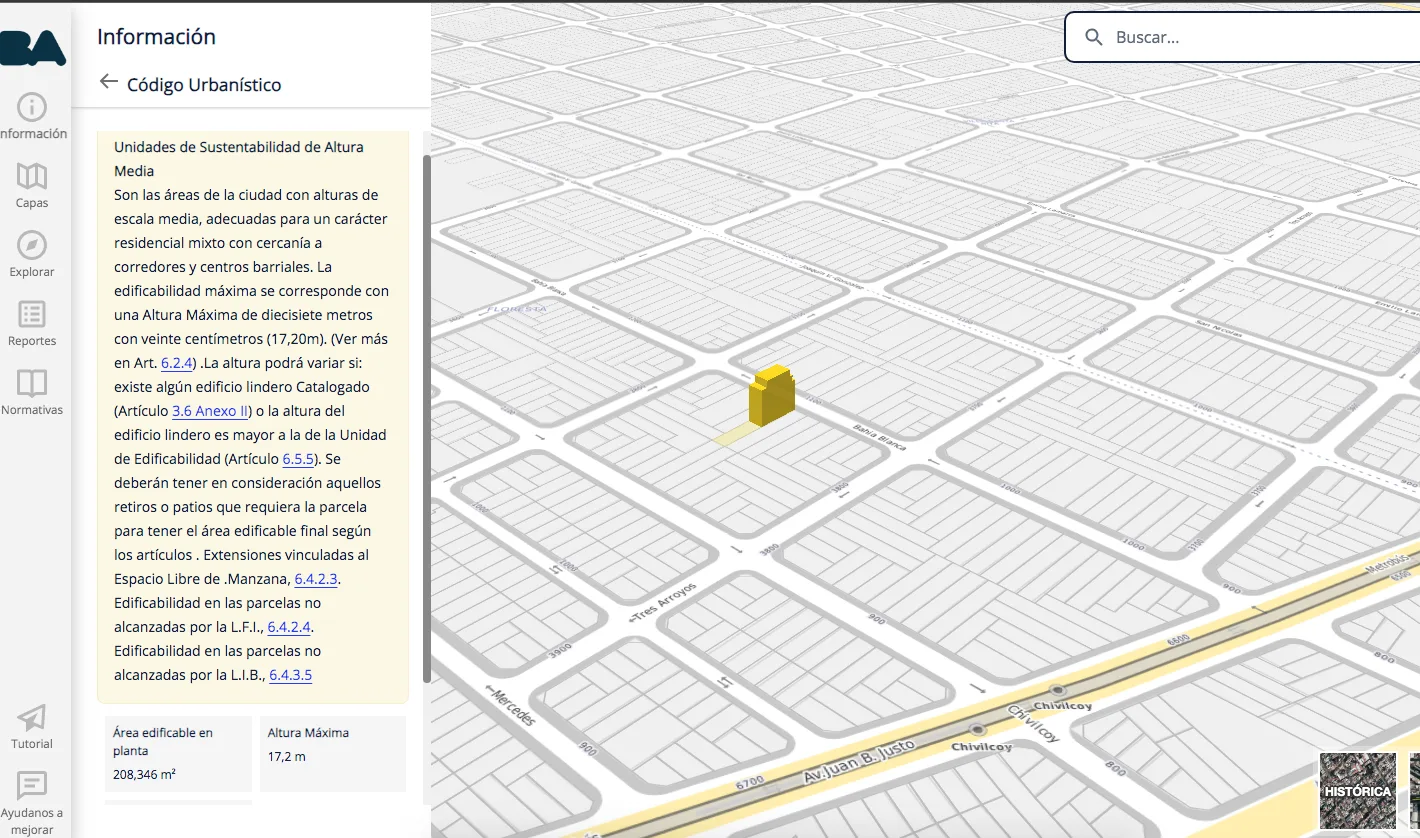Open the Explorar compass section
The image size is (1420, 838).
coord(32,255)
